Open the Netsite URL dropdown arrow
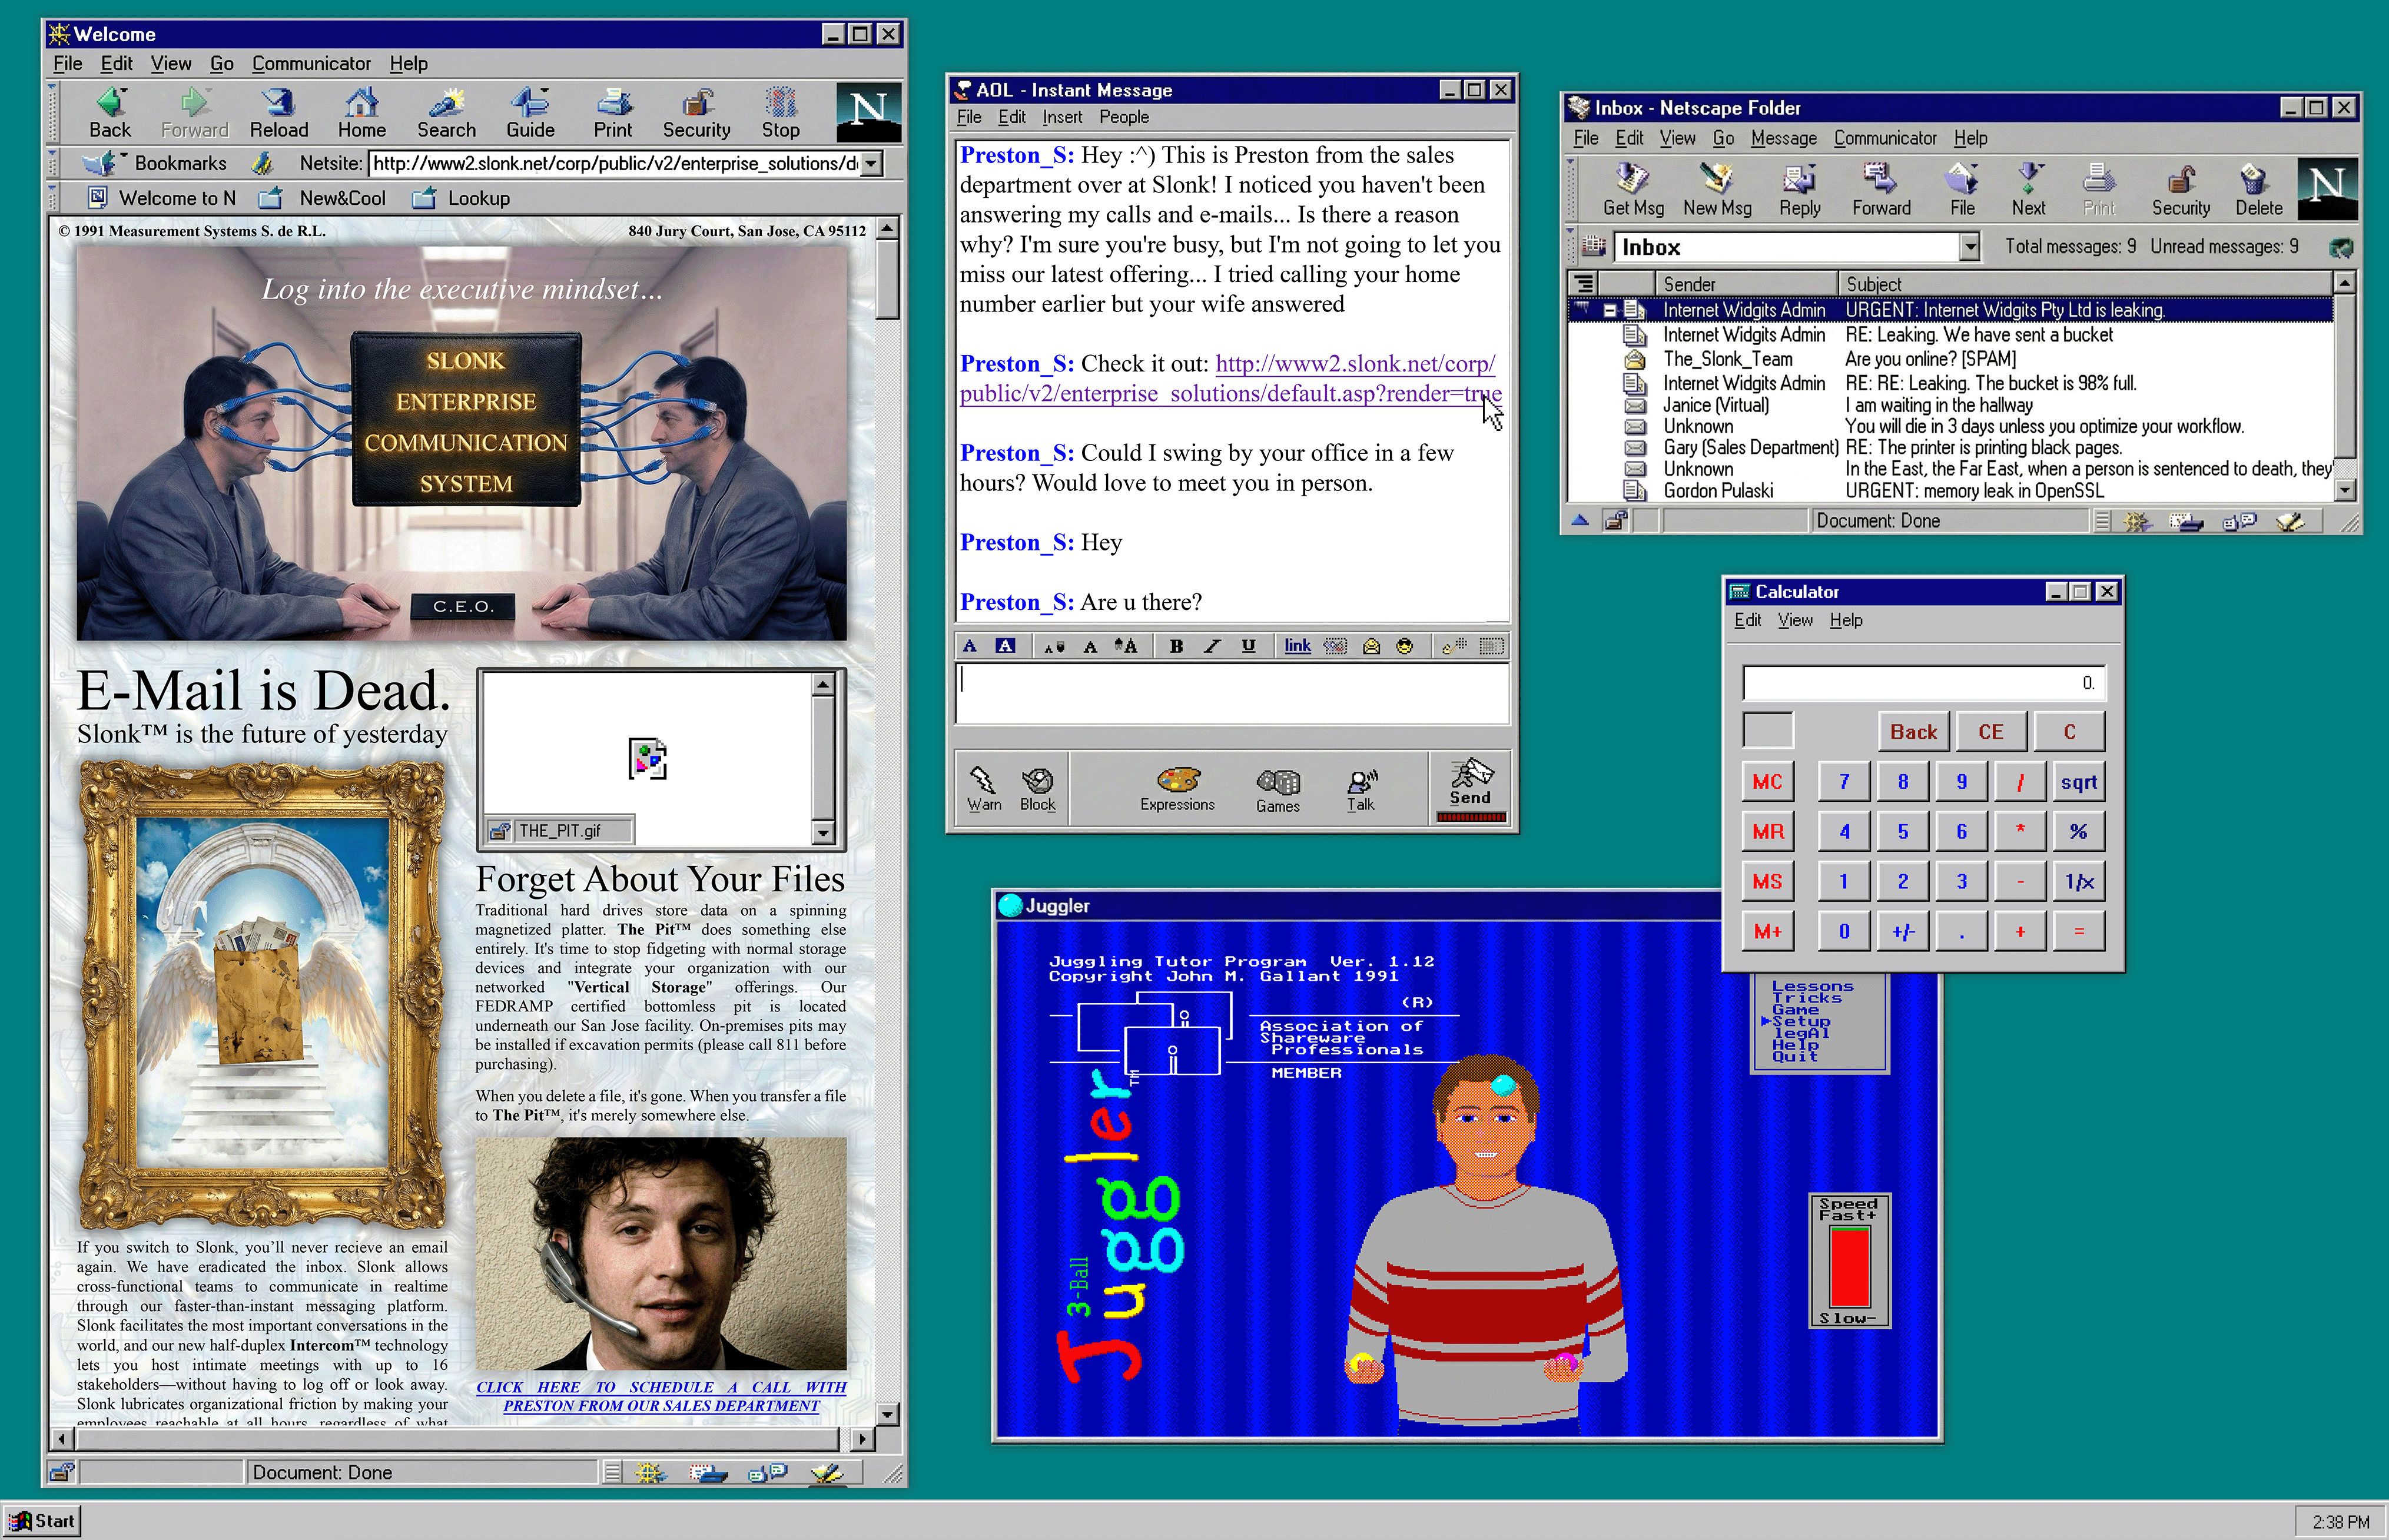This screenshot has height=1540, width=2389. pos(871,164)
